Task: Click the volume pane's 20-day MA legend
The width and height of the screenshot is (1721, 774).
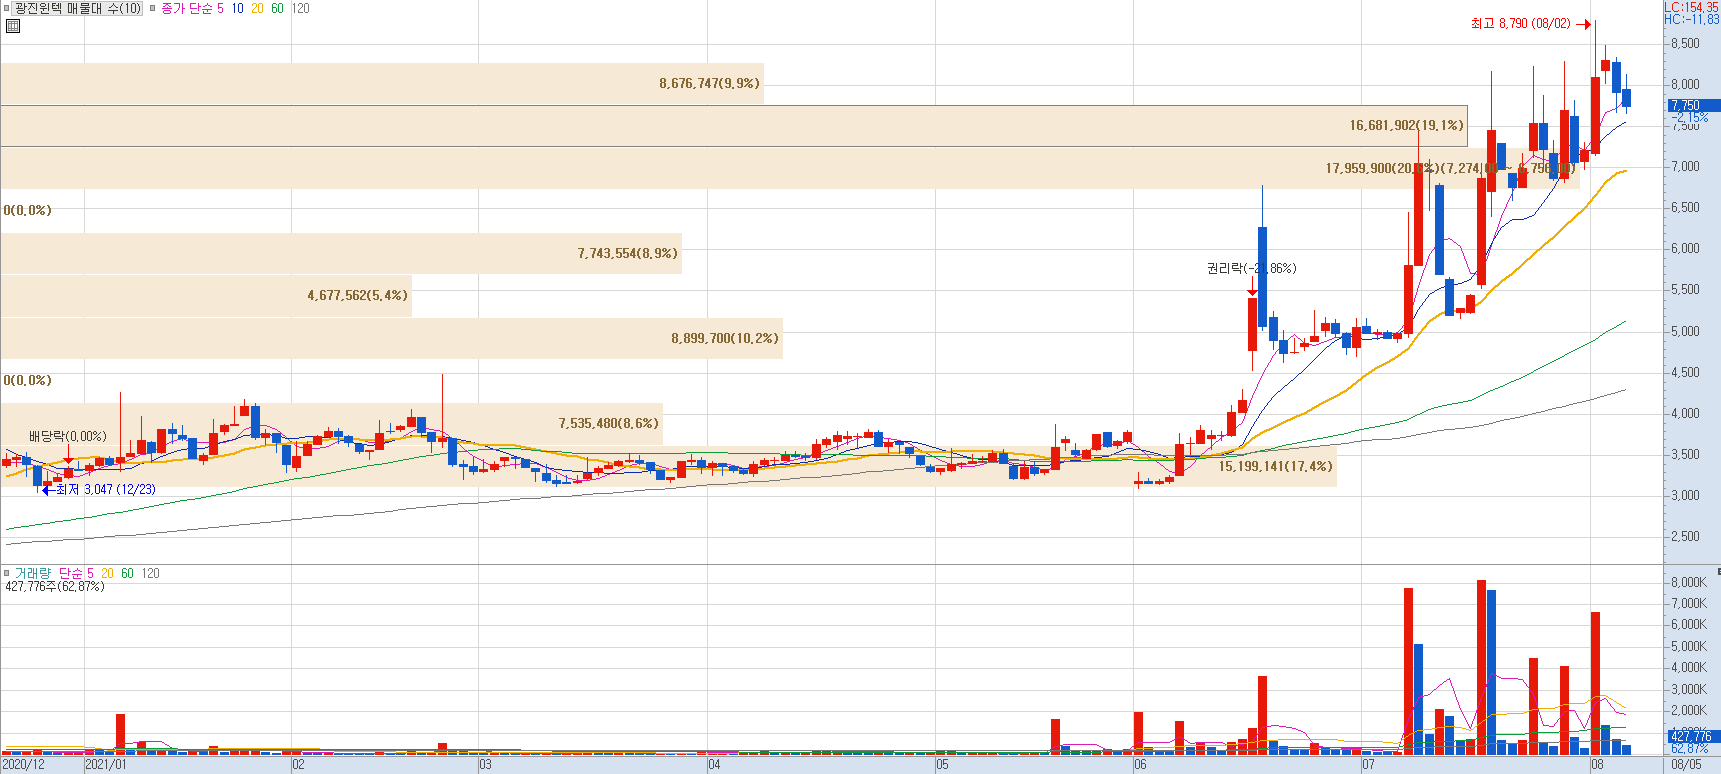Action: [x=107, y=573]
